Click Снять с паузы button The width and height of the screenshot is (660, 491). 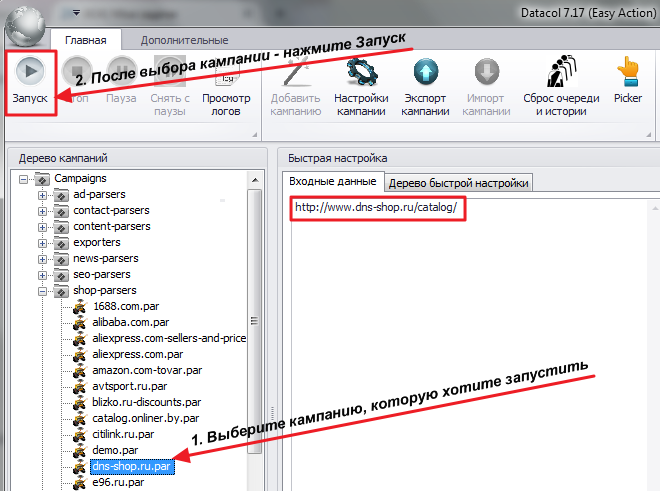tap(170, 86)
